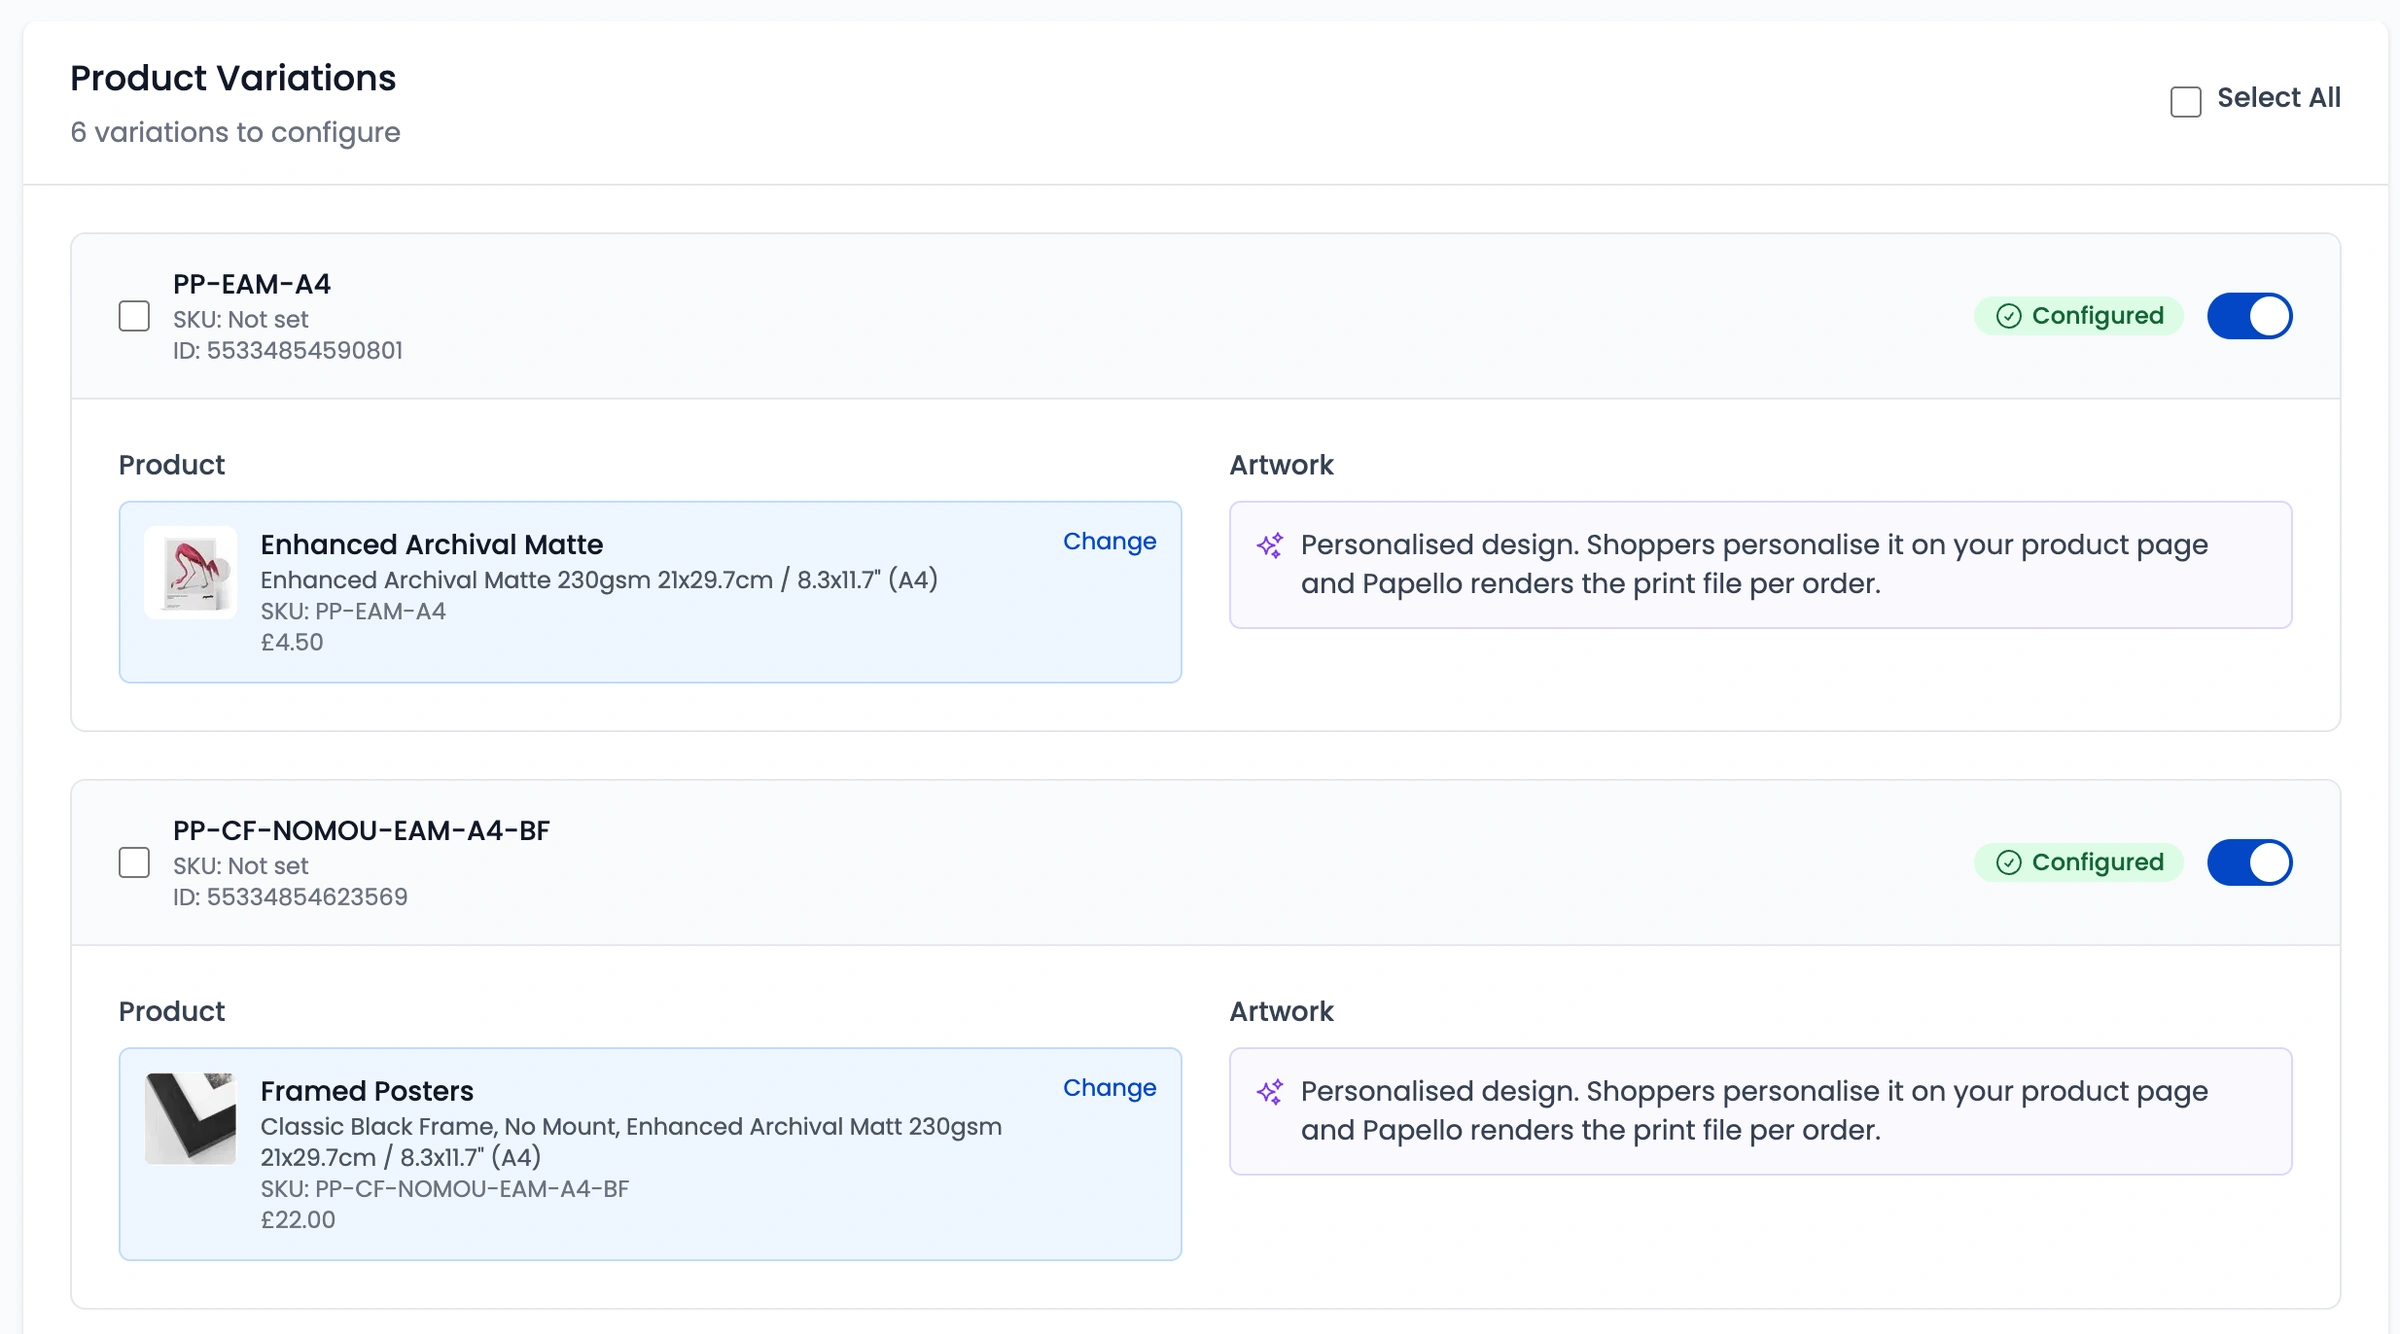
Task: Click the Configured check icon for PP-EAM-A4
Action: 2008,316
